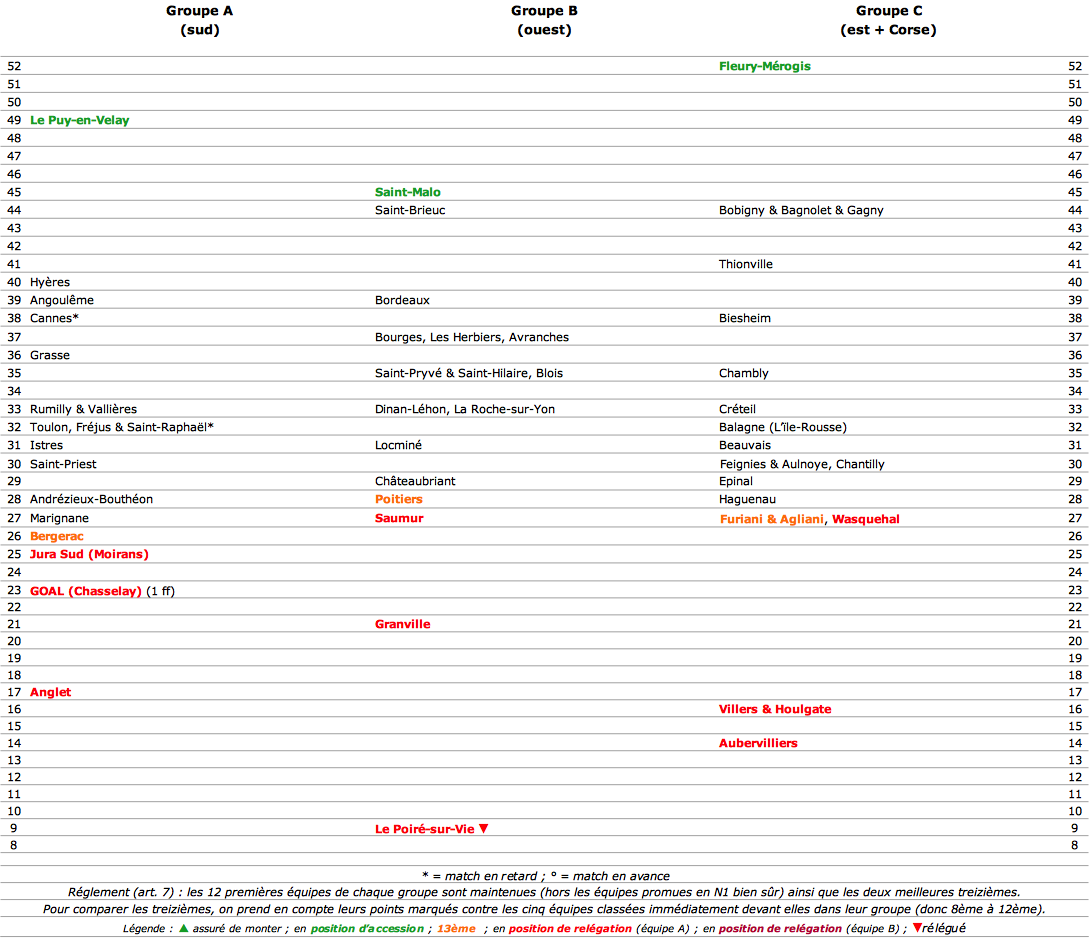Click on red Granville at 21 points
The width and height of the screenshot is (1091, 952).
pyautogui.click(x=402, y=624)
